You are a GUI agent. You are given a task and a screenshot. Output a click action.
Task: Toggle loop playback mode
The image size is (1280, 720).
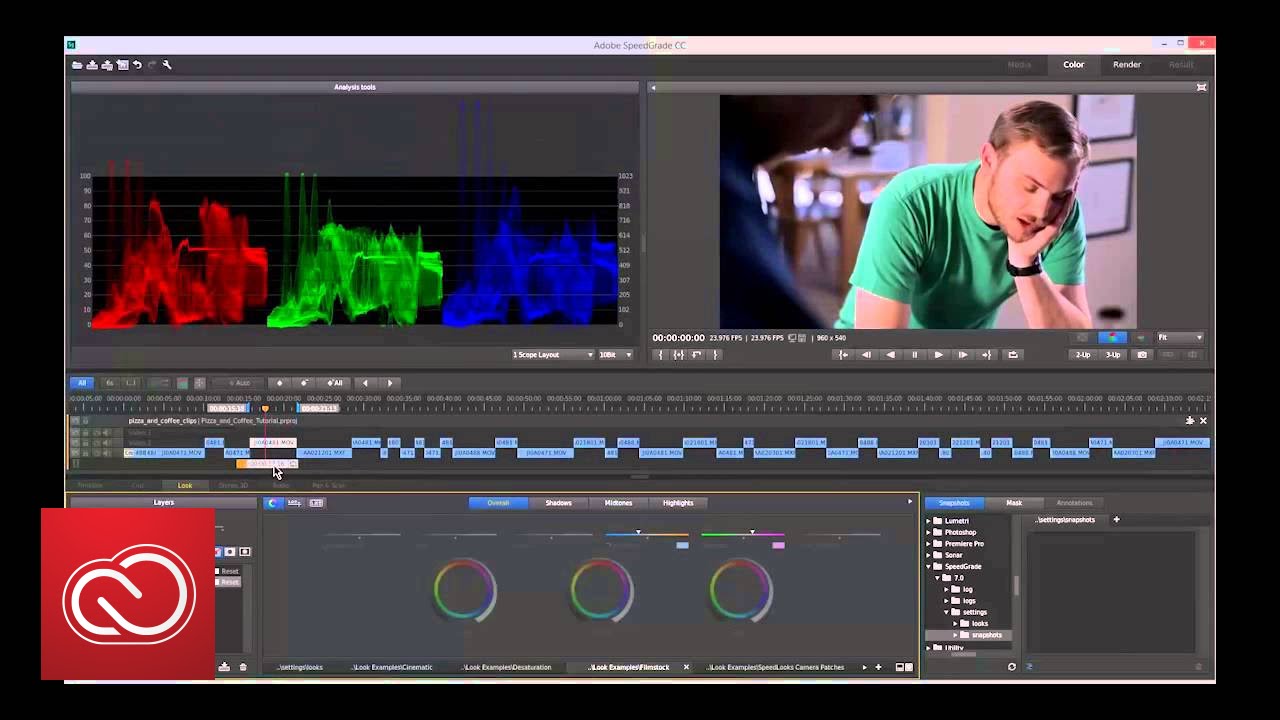[1012, 355]
